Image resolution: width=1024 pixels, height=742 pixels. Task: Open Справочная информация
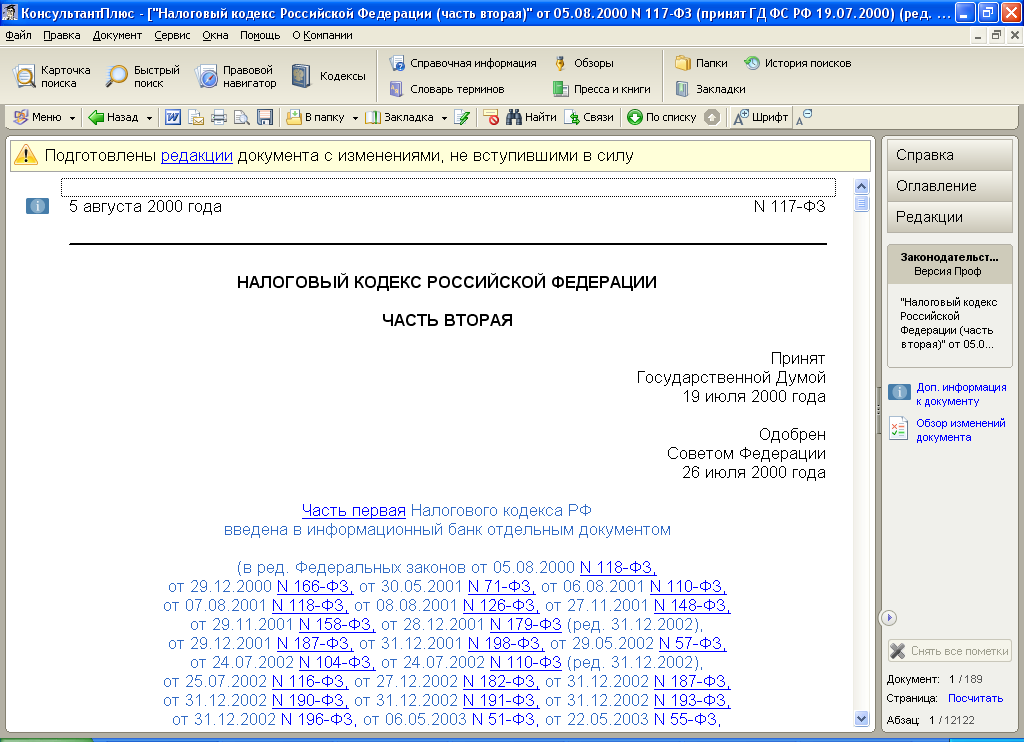pos(463,63)
